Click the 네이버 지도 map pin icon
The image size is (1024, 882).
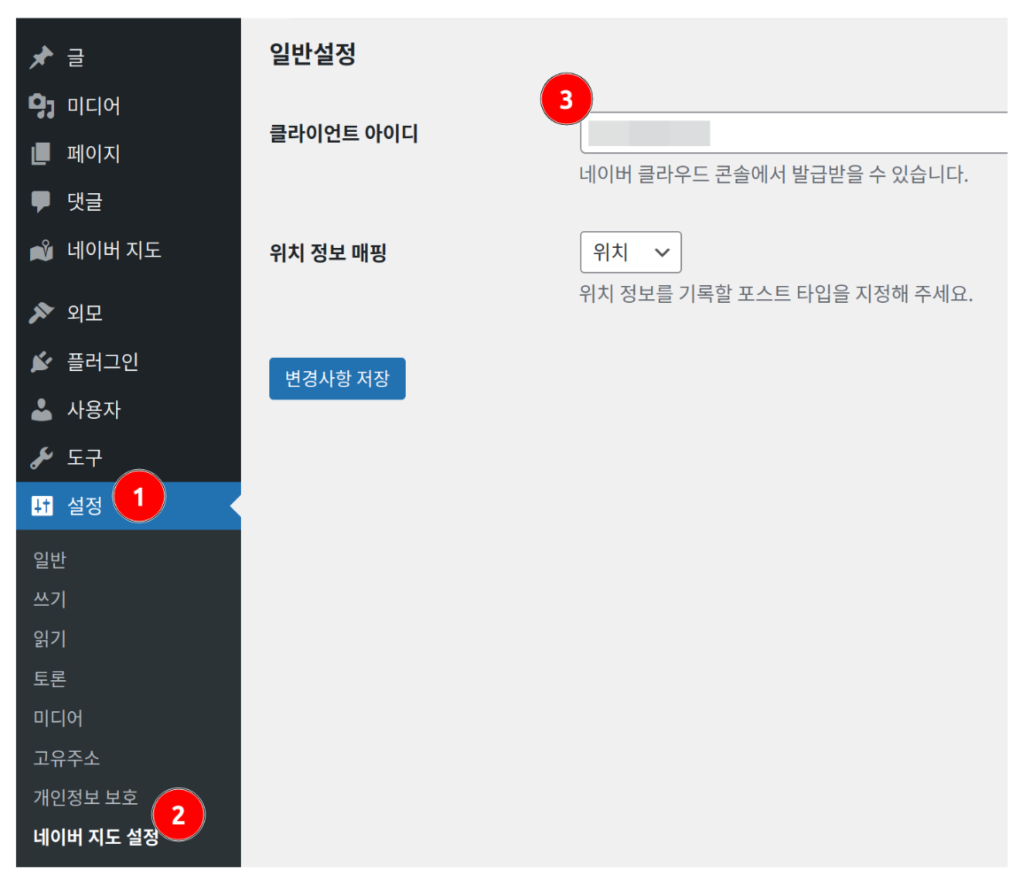tap(41, 250)
